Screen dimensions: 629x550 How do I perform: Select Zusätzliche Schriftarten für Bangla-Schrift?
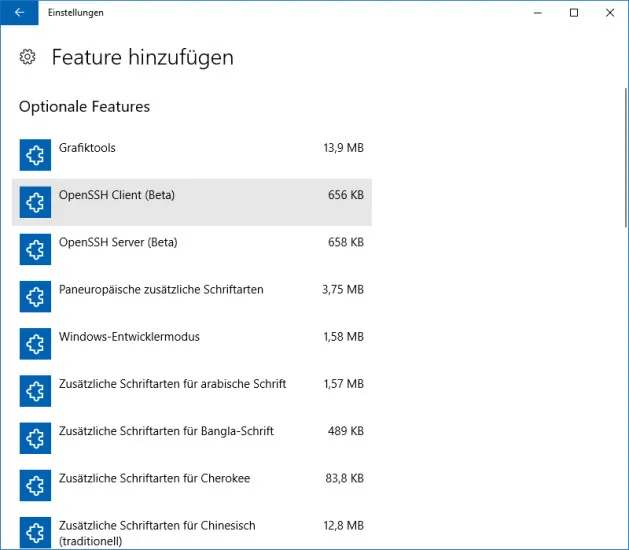click(166, 431)
